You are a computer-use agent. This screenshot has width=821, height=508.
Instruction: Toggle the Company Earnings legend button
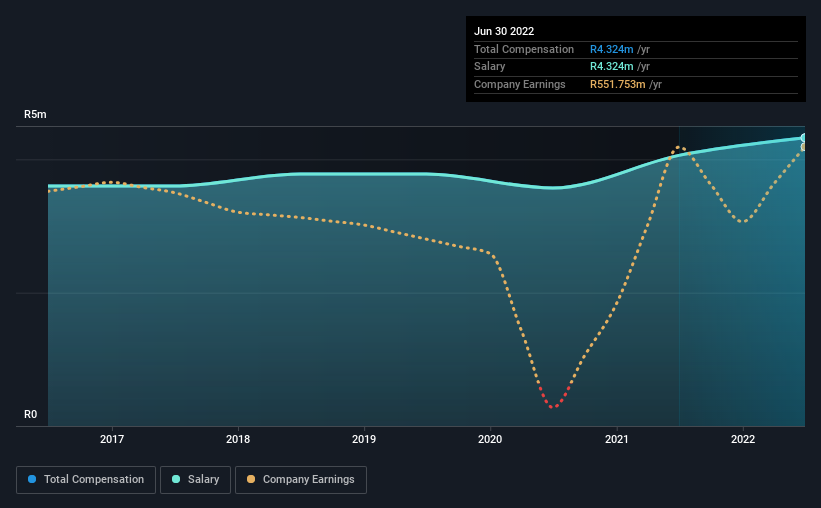301,480
